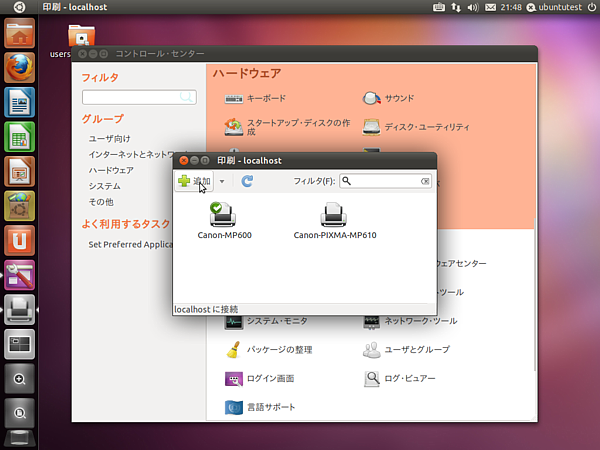Expand the dropdown arrow next to Add
The width and height of the screenshot is (600, 450).
click(222, 181)
